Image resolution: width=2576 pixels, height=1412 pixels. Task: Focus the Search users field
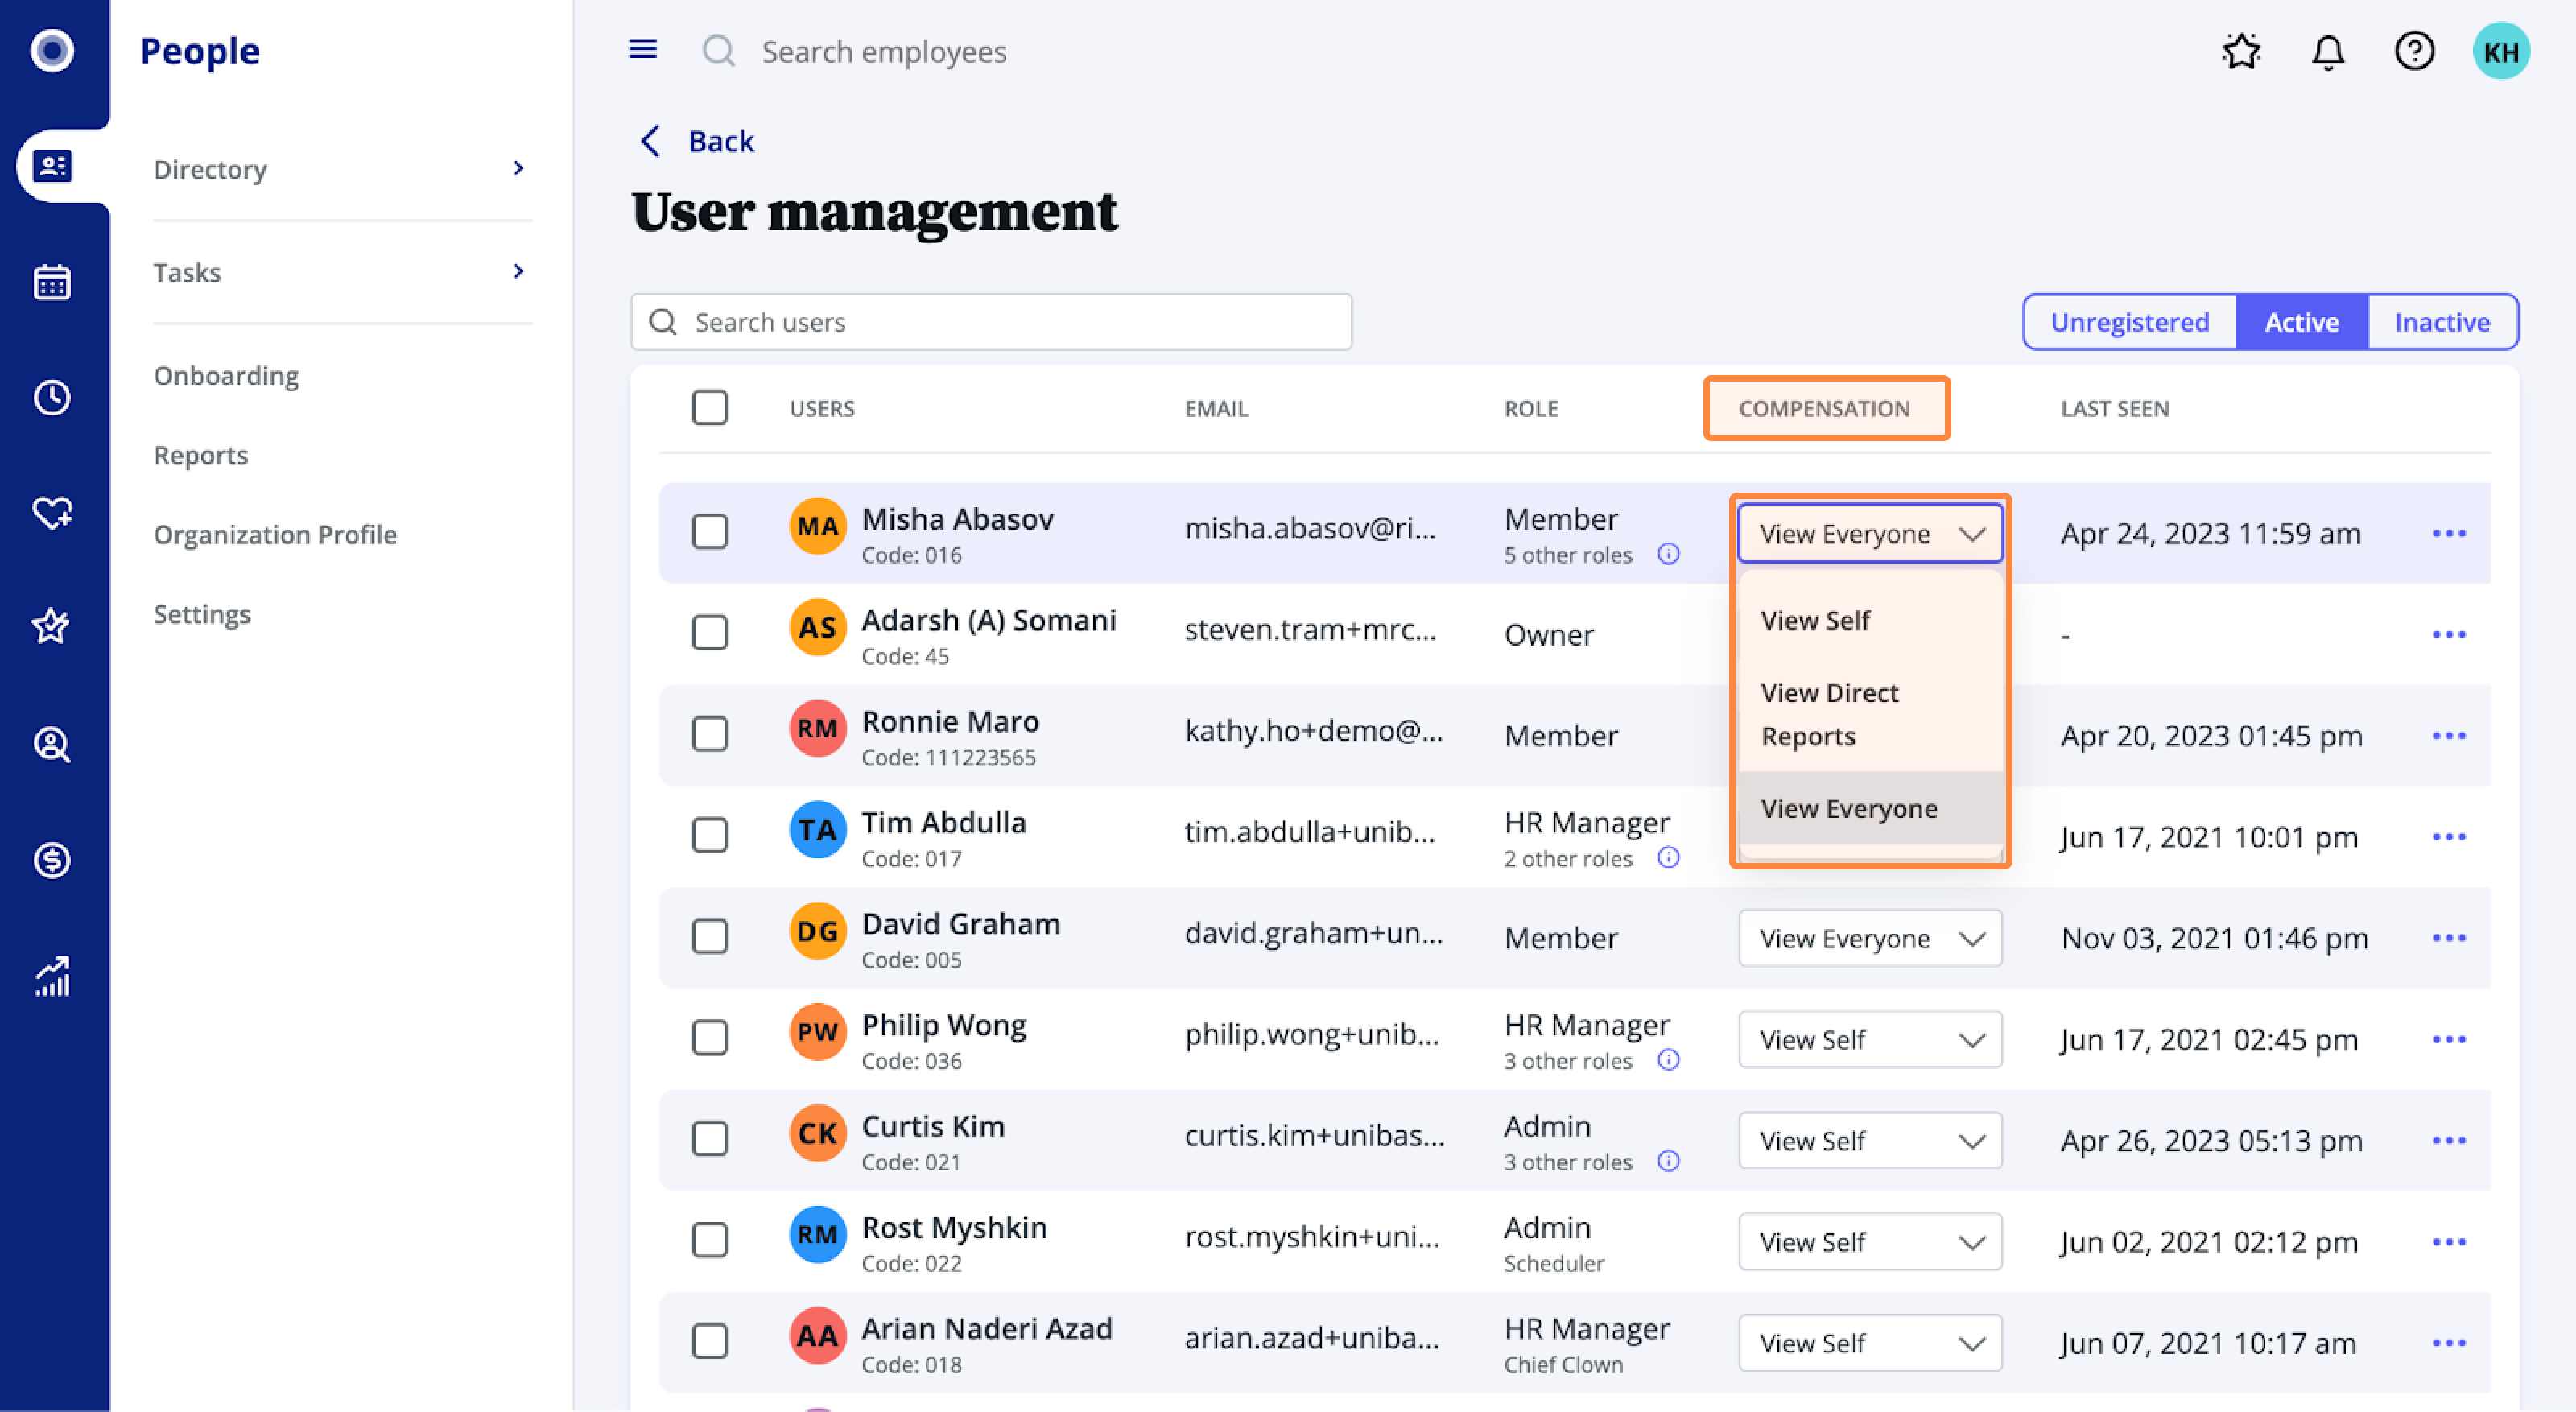click(x=991, y=322)
